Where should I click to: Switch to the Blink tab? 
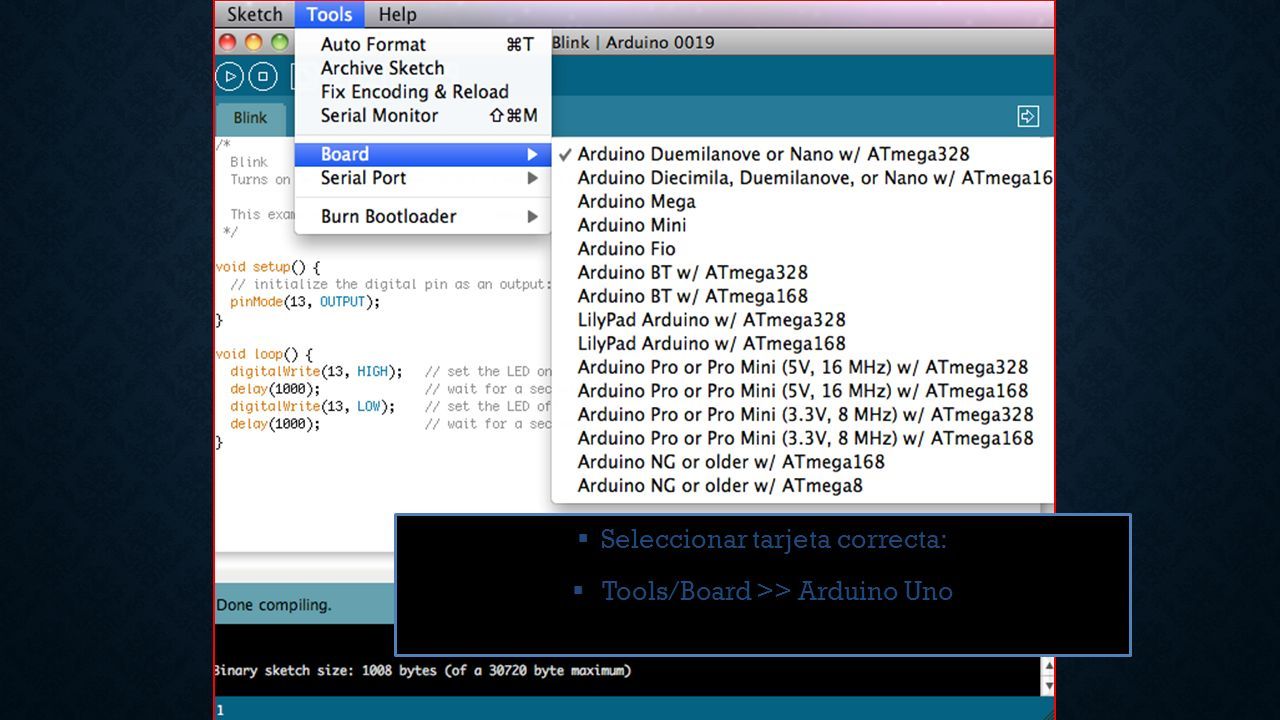pos(250,117)
